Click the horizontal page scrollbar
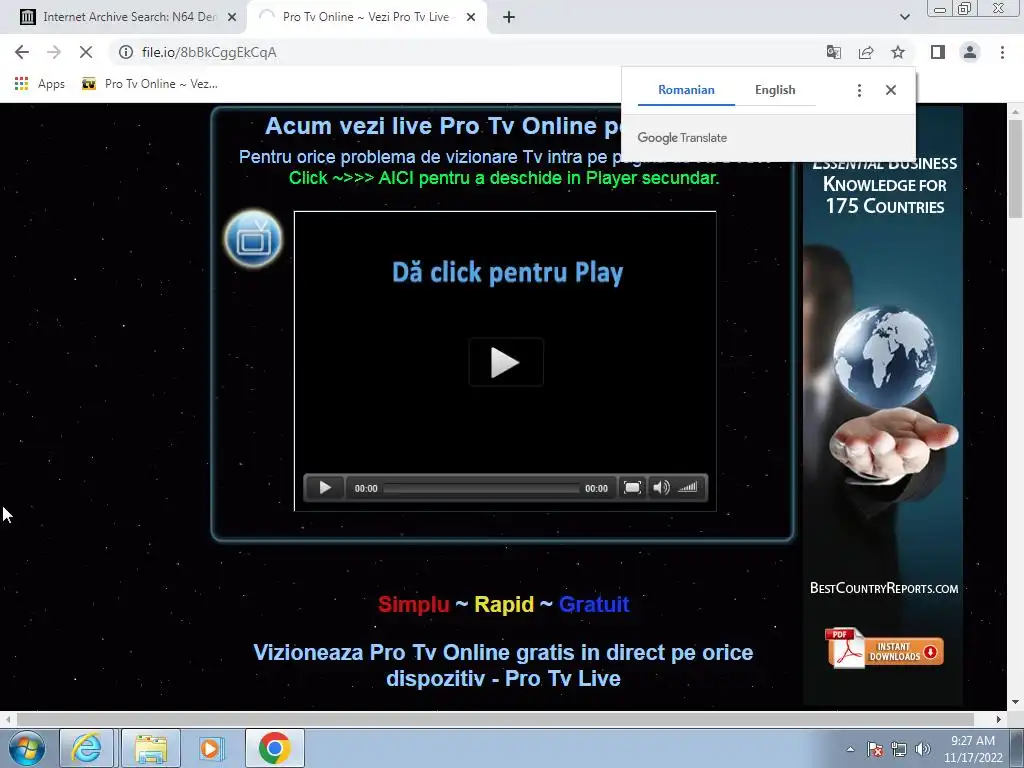The height and width of the screenshot is (768, 1024). tap(495, 719)
